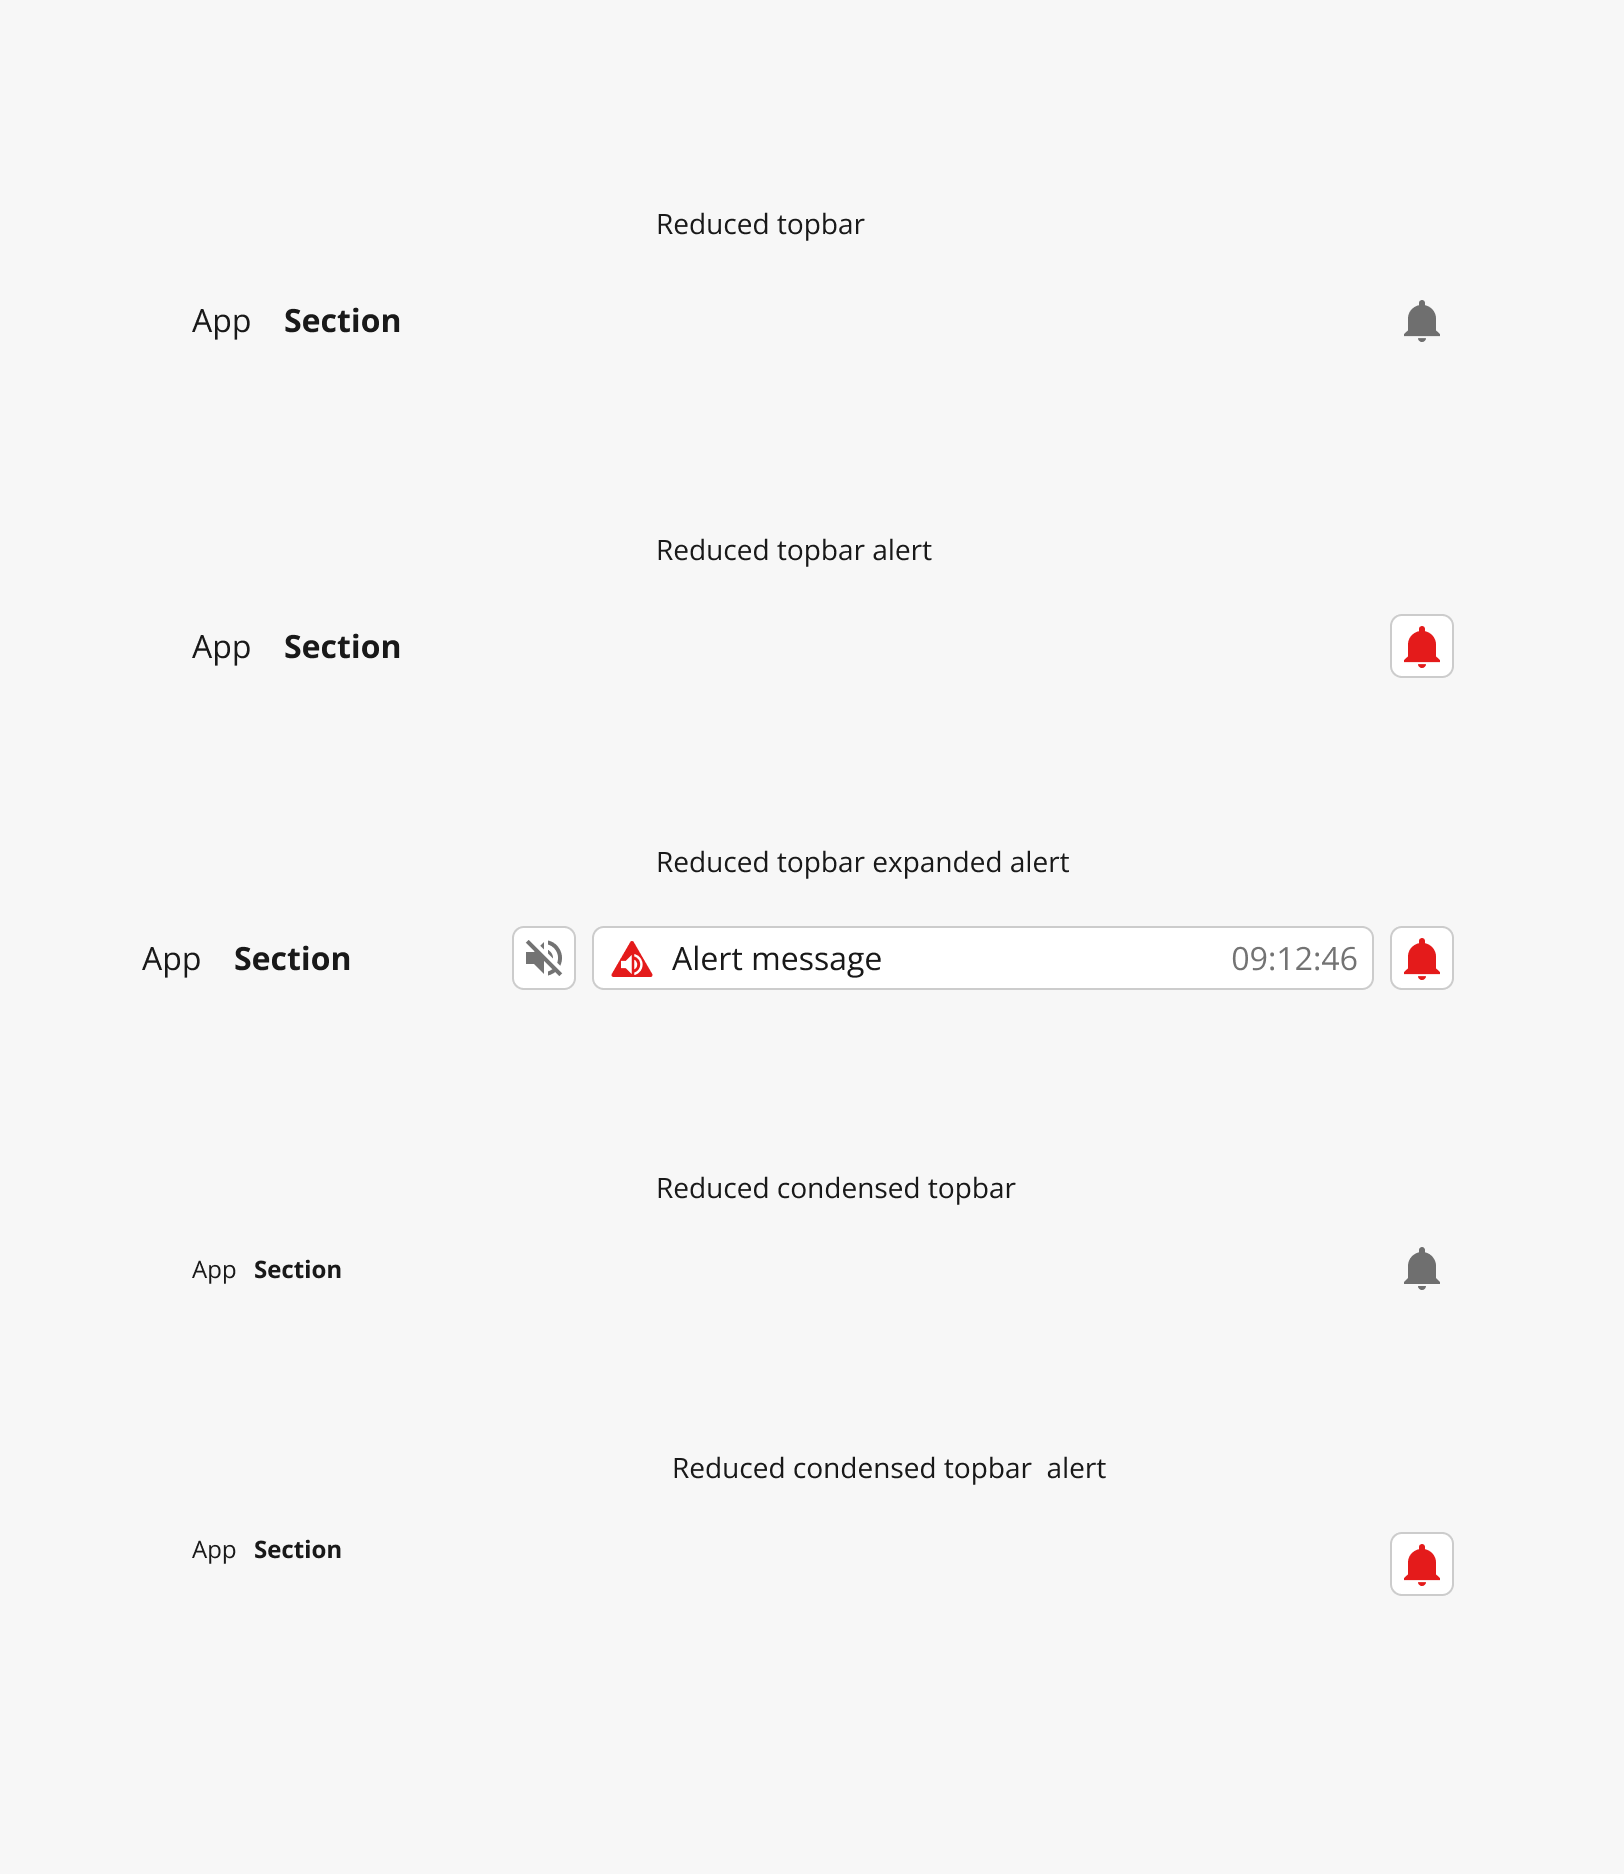
Task: Select App in the Reduced topbar alert row
Action: pyautogui.click(x=221, y=648)
